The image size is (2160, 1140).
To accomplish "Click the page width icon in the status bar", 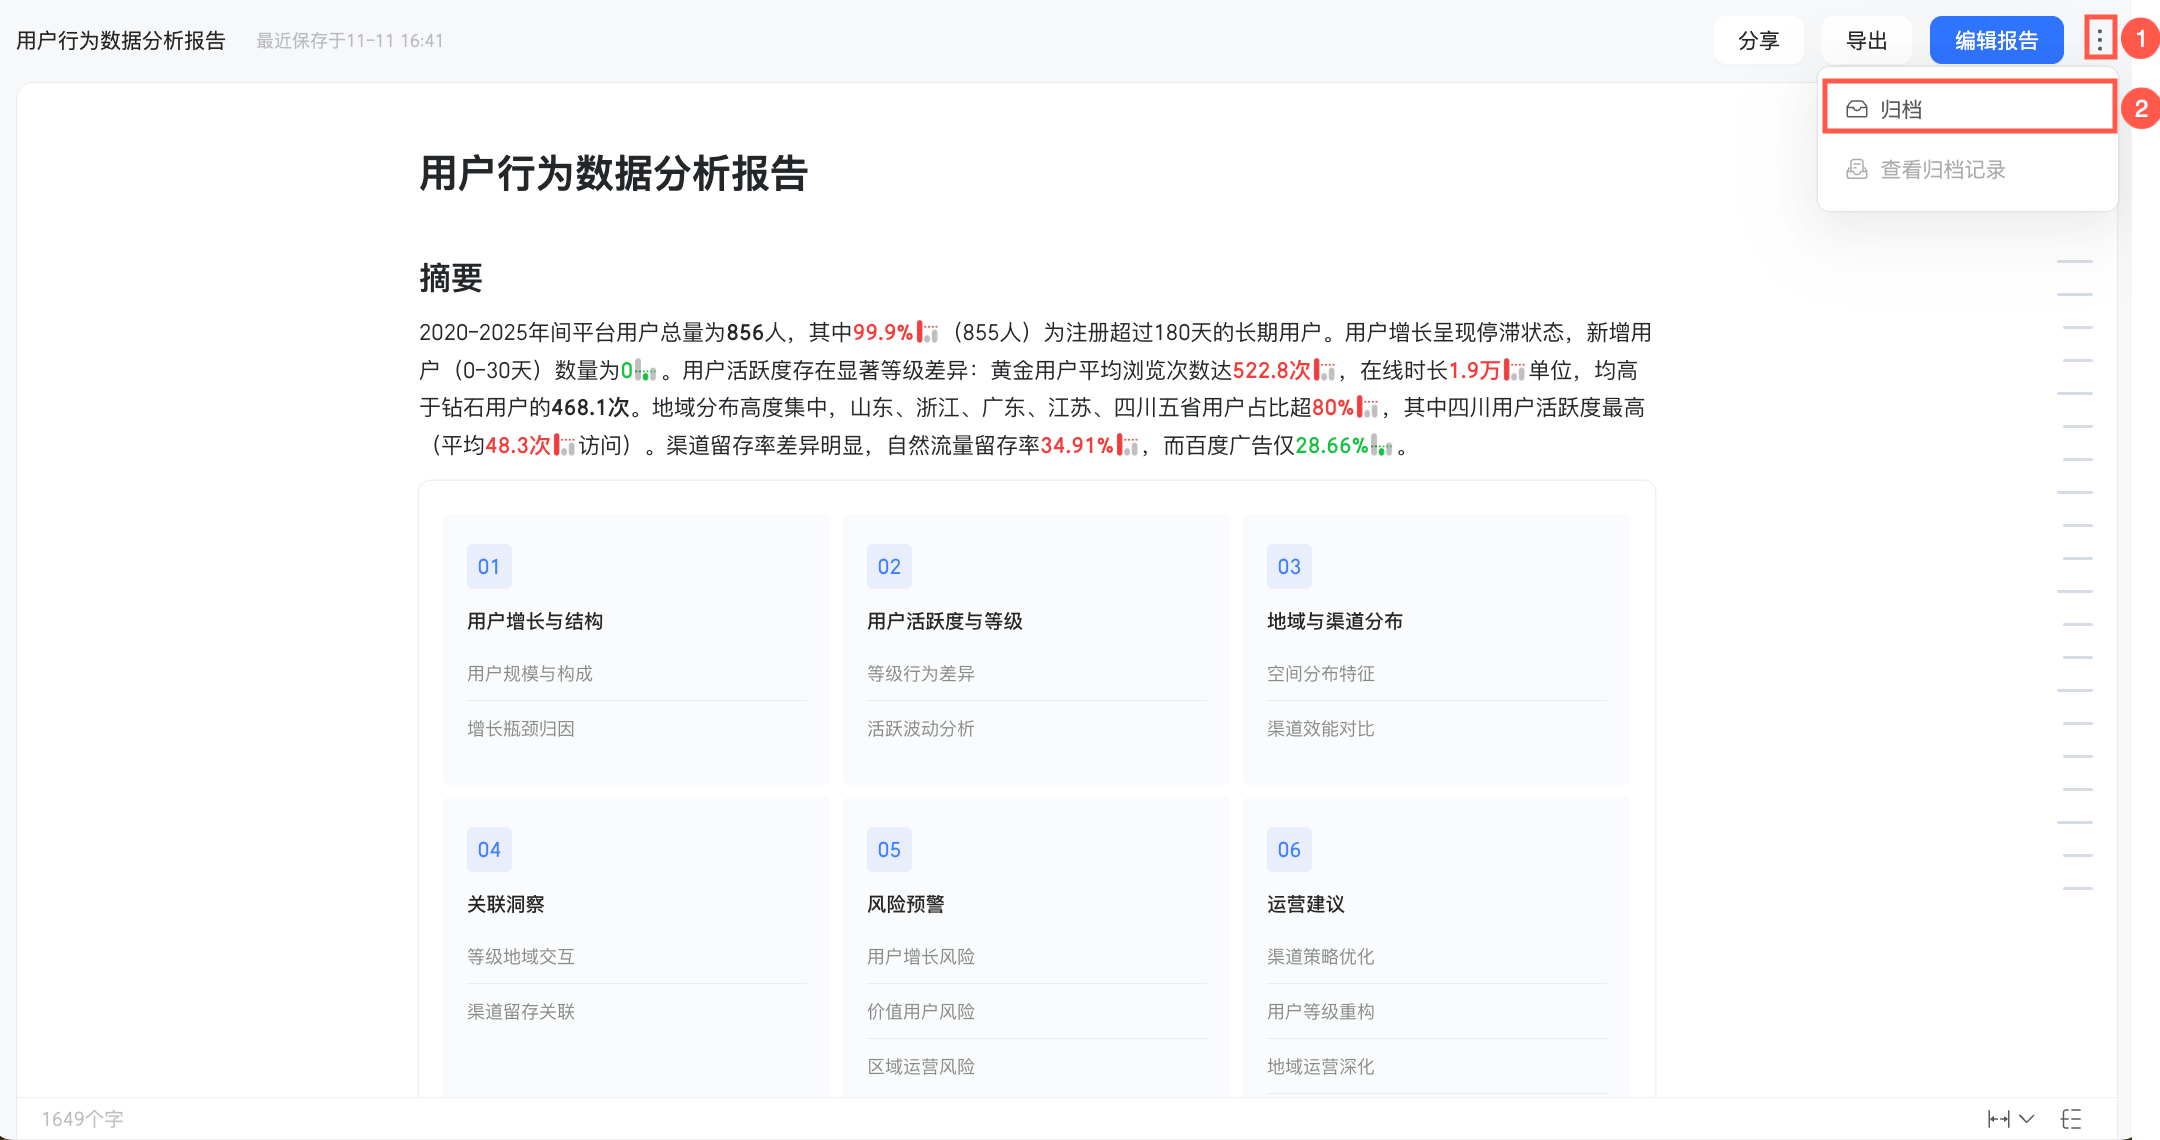I will (1998, 1119).
